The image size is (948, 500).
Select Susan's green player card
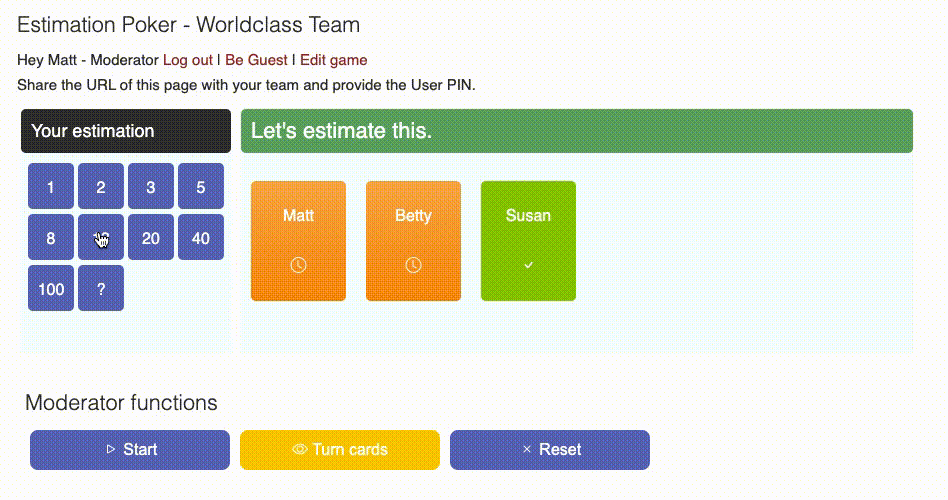[x=528, y=240]
